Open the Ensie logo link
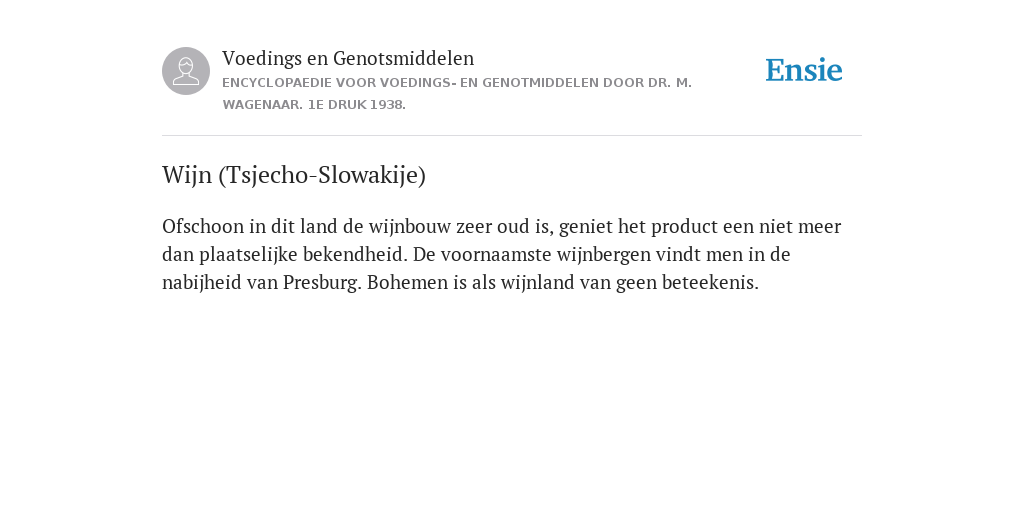The height and width of the screenshot is (512, 1024). 804,70
